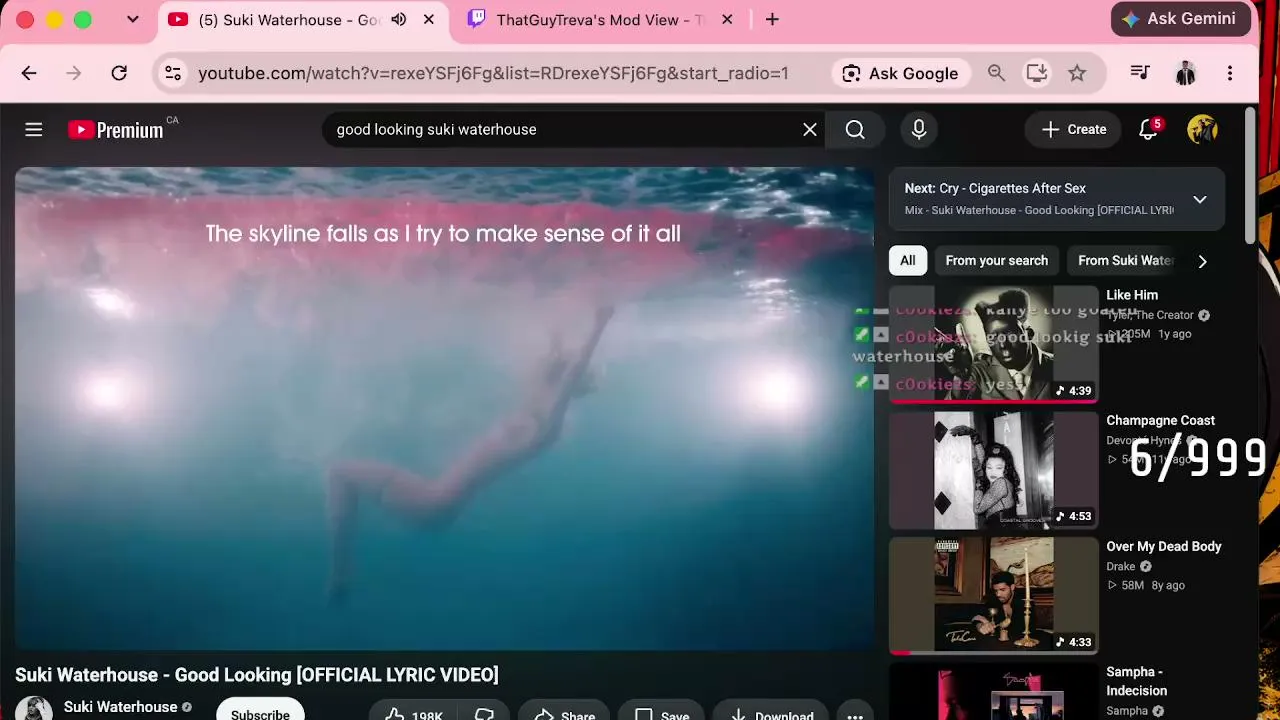
Task: Click the Ask Gemini button
Action: (1181, 19)
